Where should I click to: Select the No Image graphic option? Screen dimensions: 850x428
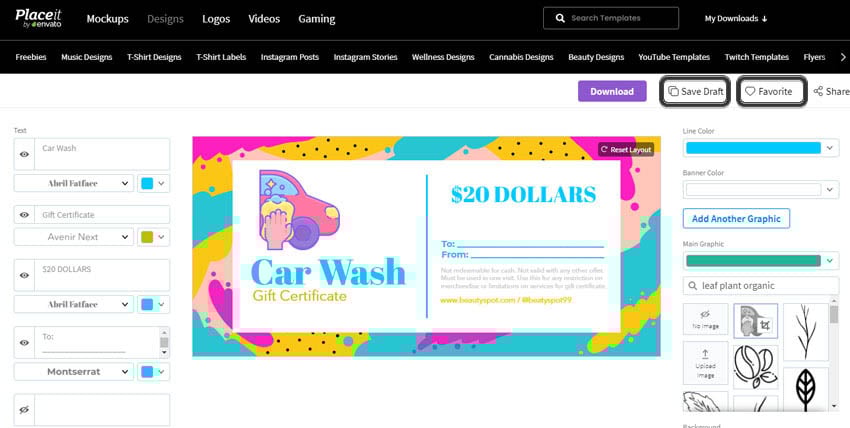(x=705, y=319)
